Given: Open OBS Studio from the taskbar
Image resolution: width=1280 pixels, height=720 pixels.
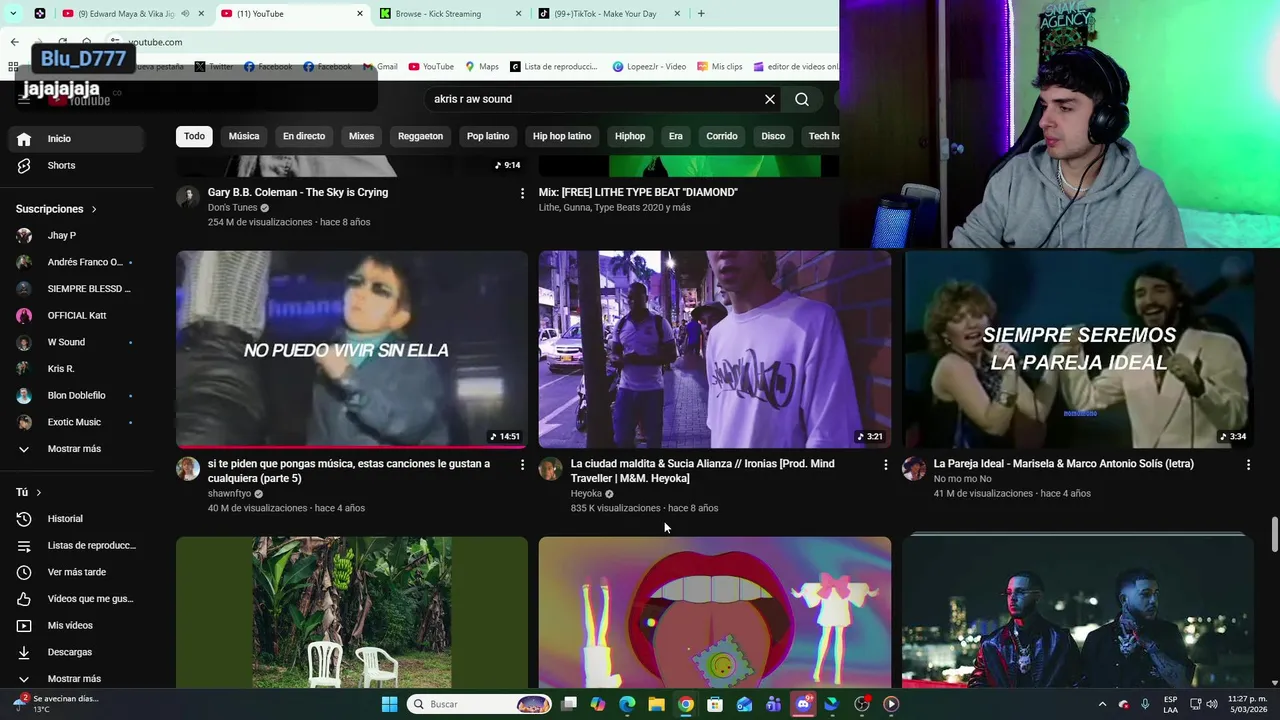Looking at the screenshot, I should (x=862, y=704).
